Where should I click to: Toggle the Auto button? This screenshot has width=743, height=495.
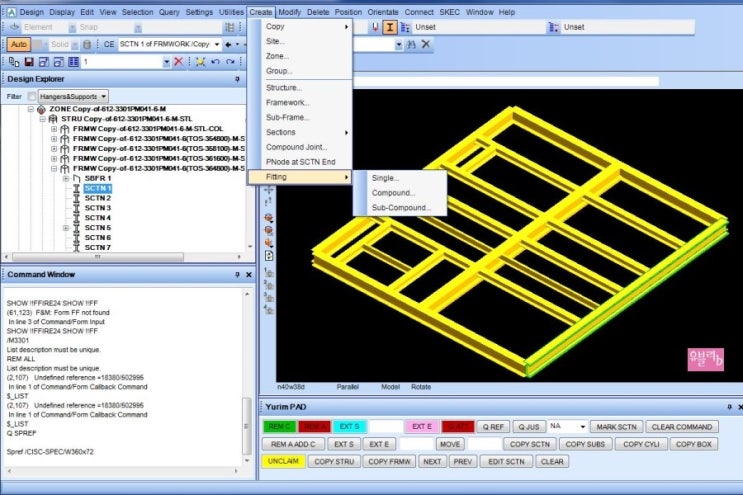[19, 45]
